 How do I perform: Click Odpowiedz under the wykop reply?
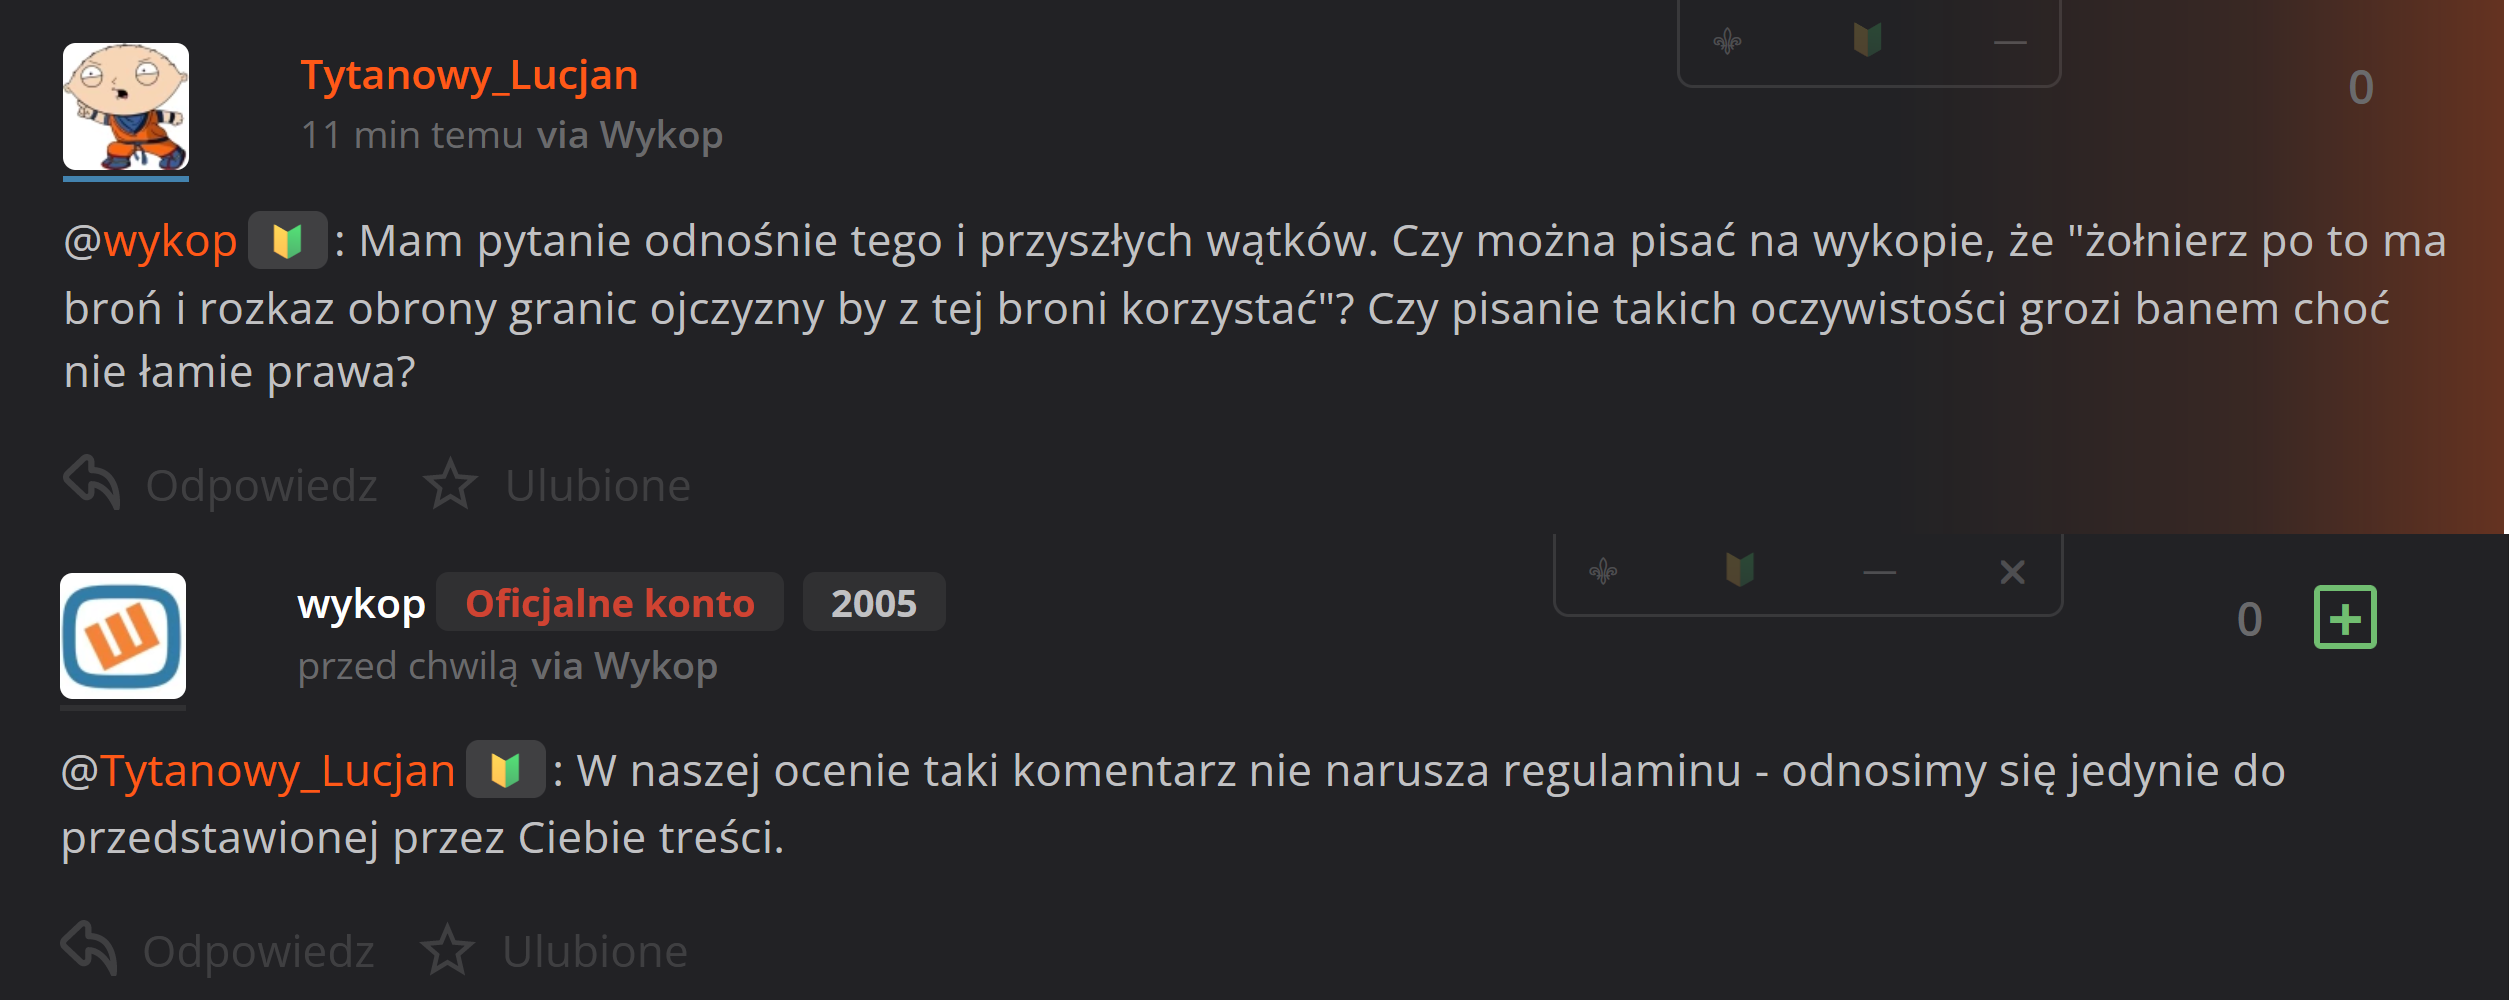[x=218, y=951]
